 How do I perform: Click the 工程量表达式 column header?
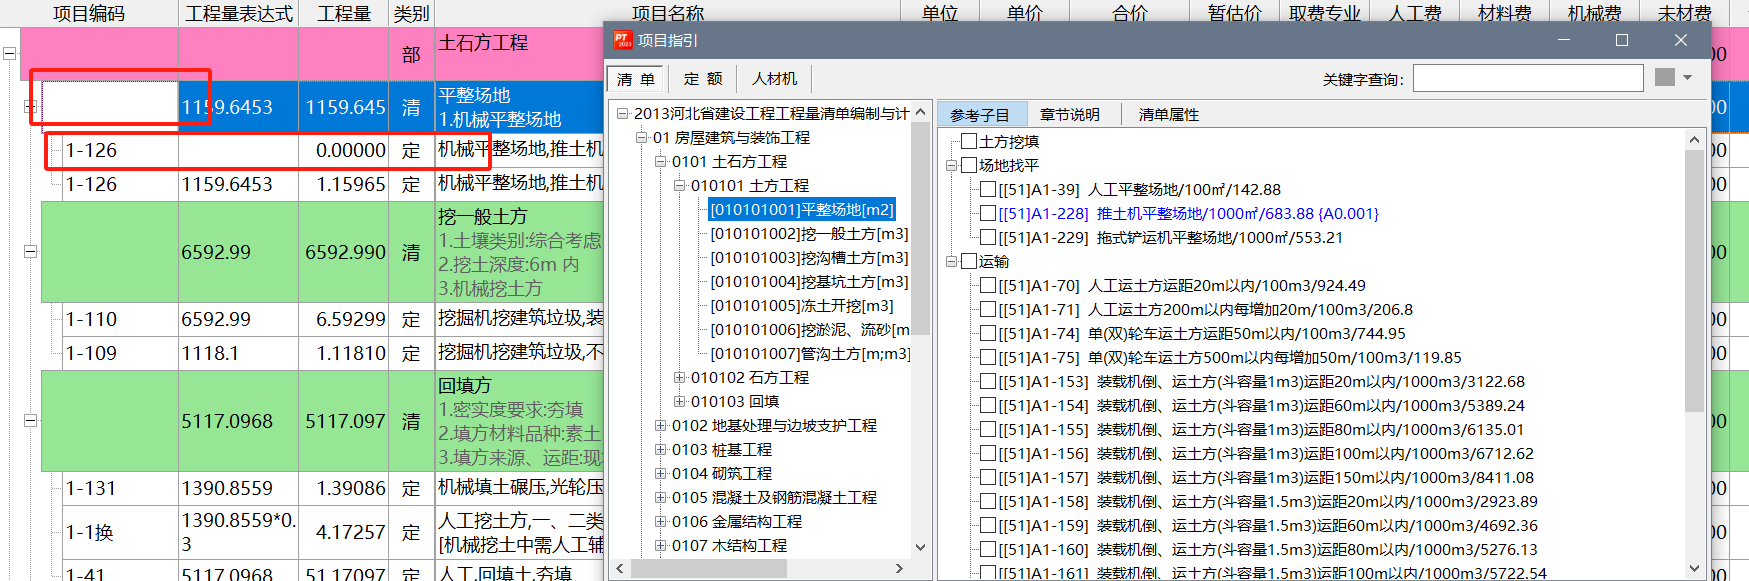pyautogui.click(x=239, y=13)
